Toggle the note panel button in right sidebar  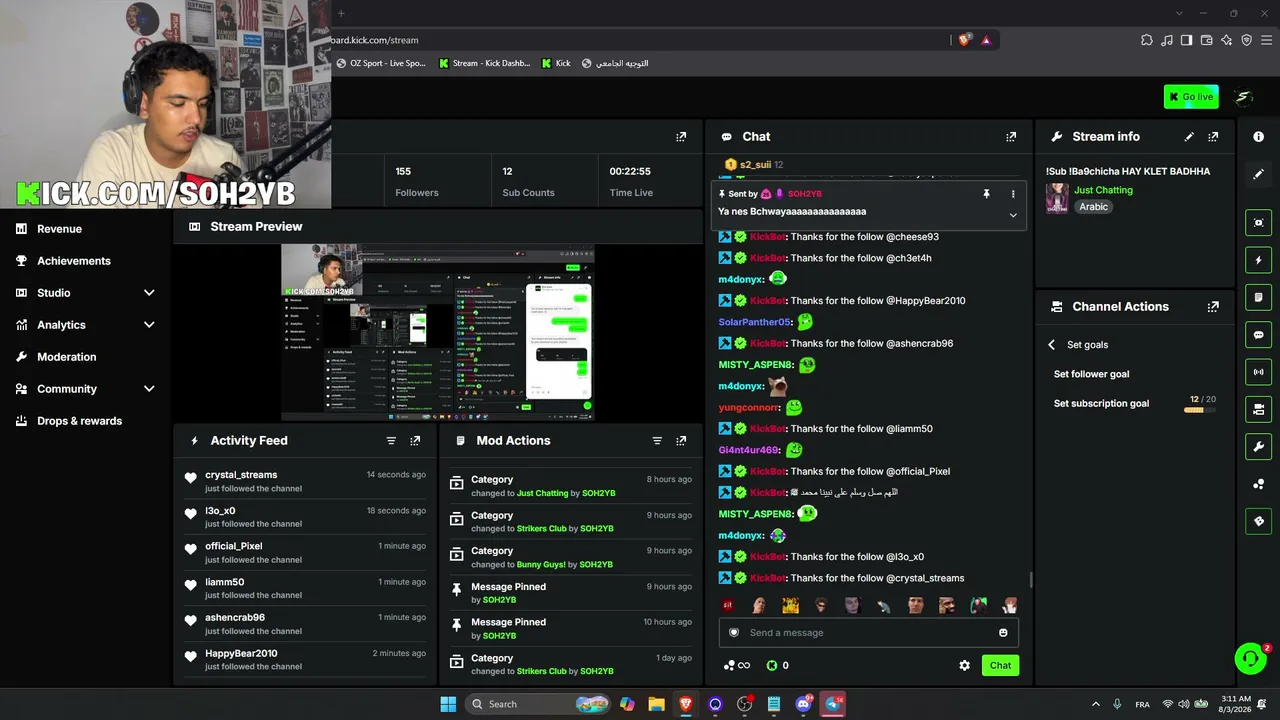pos(1258,297)
